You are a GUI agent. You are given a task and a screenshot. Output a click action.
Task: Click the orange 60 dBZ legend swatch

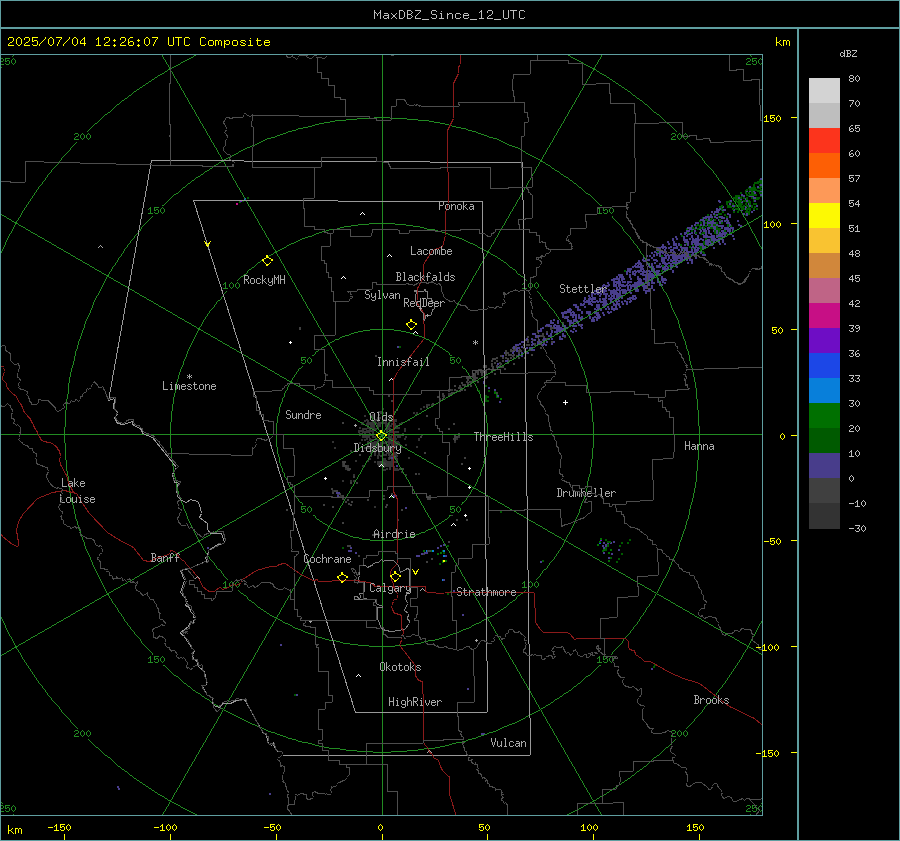[824, 165]
